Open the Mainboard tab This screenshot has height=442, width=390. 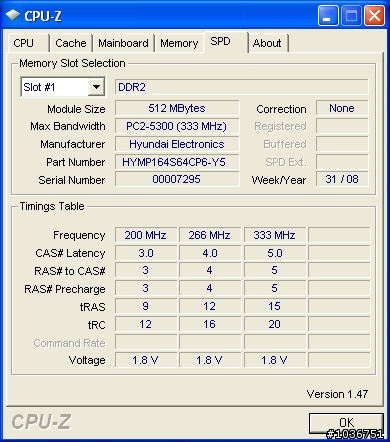pos(123,43)
